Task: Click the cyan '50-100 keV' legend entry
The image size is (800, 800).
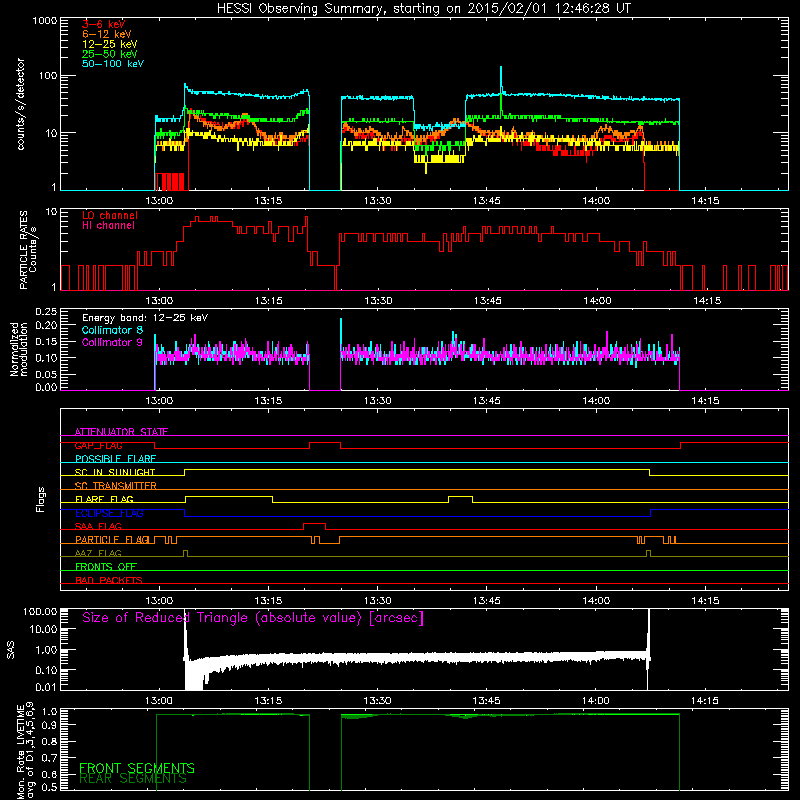Action: click(113, 64)
